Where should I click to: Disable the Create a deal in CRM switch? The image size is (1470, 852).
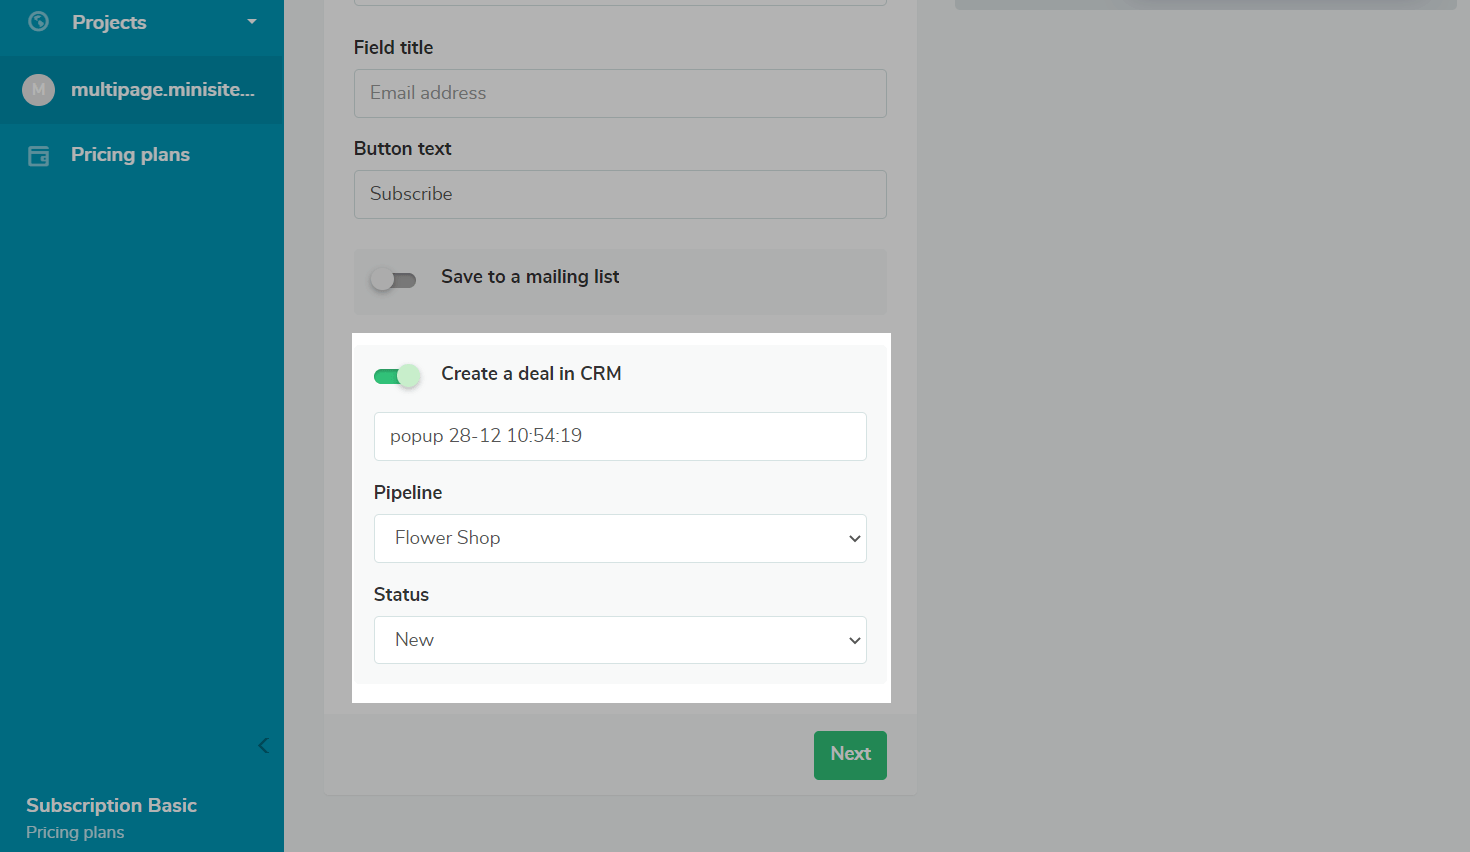396,376
